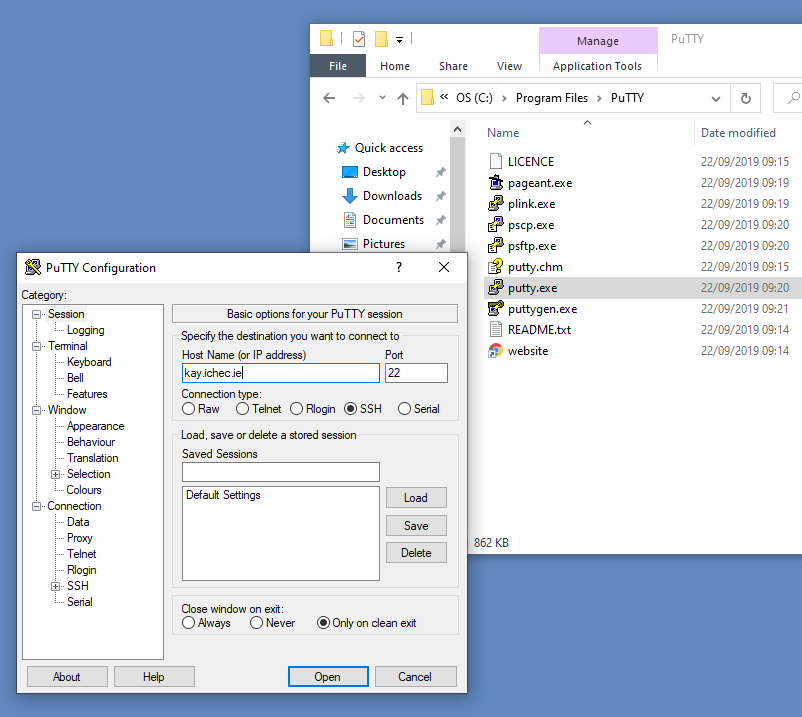This screenshot has width=802, height=717.
Task: Select Default Settings in saved sessions list
Action: pyautogui.click(x=223, y=495)
